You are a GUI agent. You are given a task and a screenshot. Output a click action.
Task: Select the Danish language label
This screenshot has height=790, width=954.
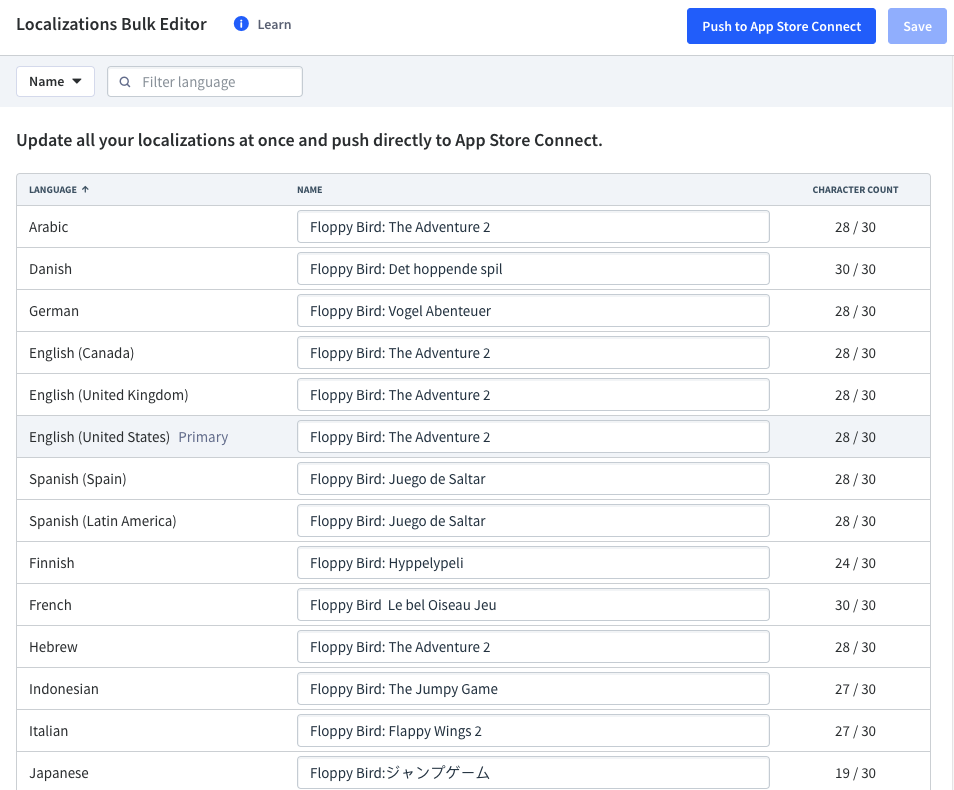point(50,269)
